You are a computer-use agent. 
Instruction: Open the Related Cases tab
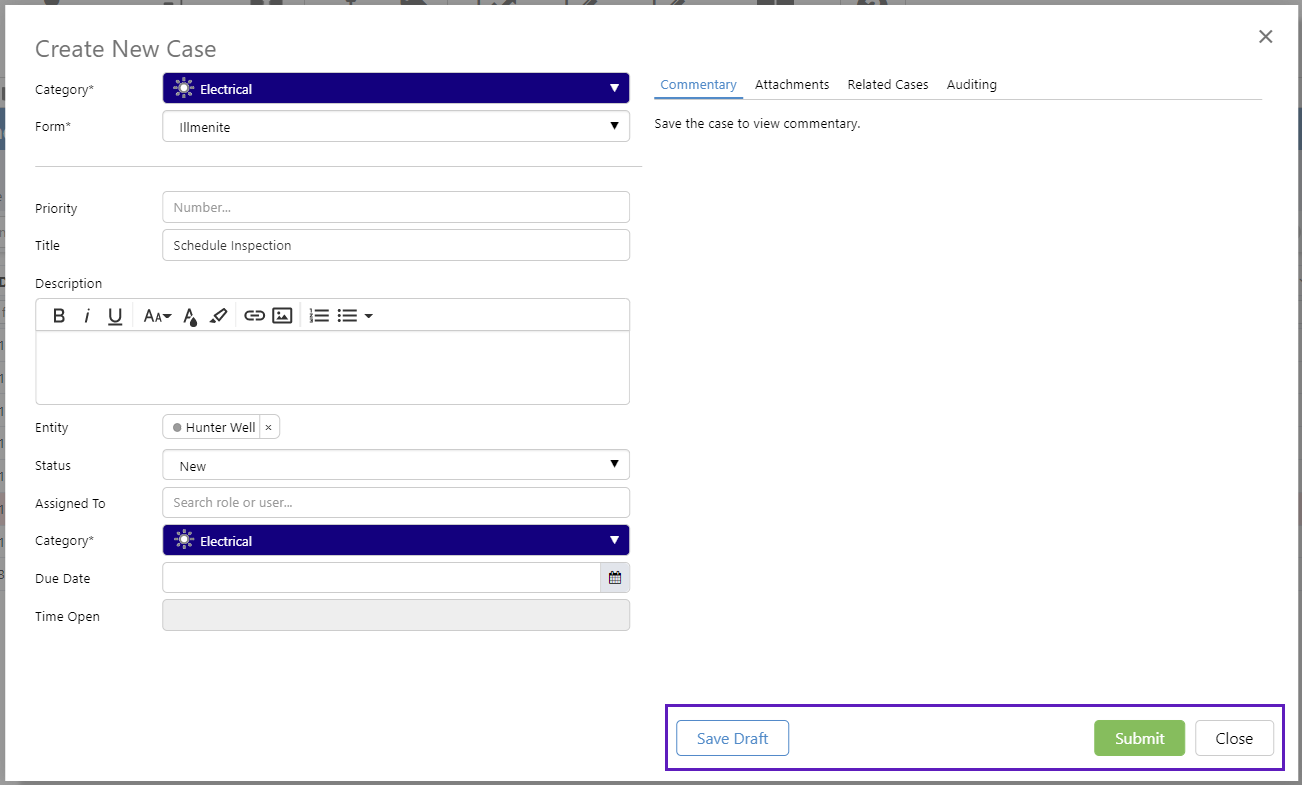[888, 85]
